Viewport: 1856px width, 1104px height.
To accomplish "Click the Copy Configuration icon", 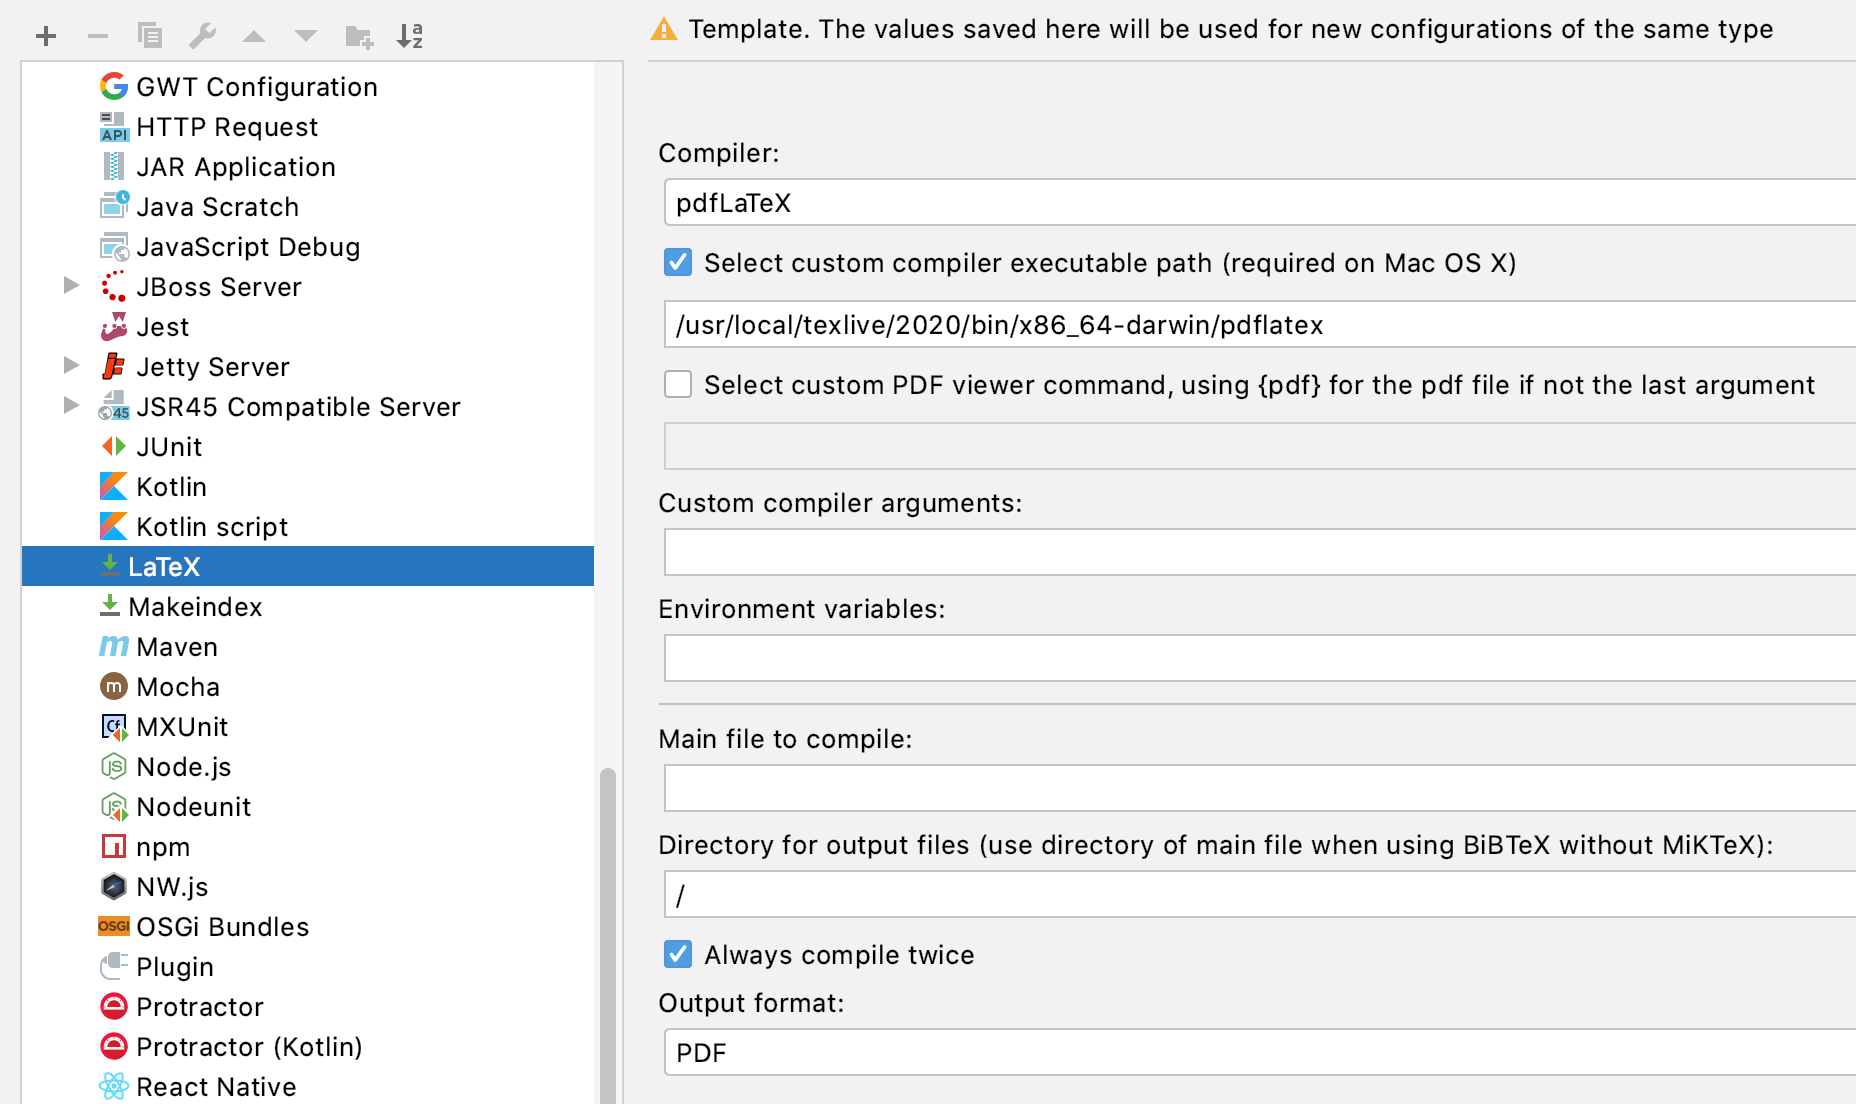I will (150, 35).
